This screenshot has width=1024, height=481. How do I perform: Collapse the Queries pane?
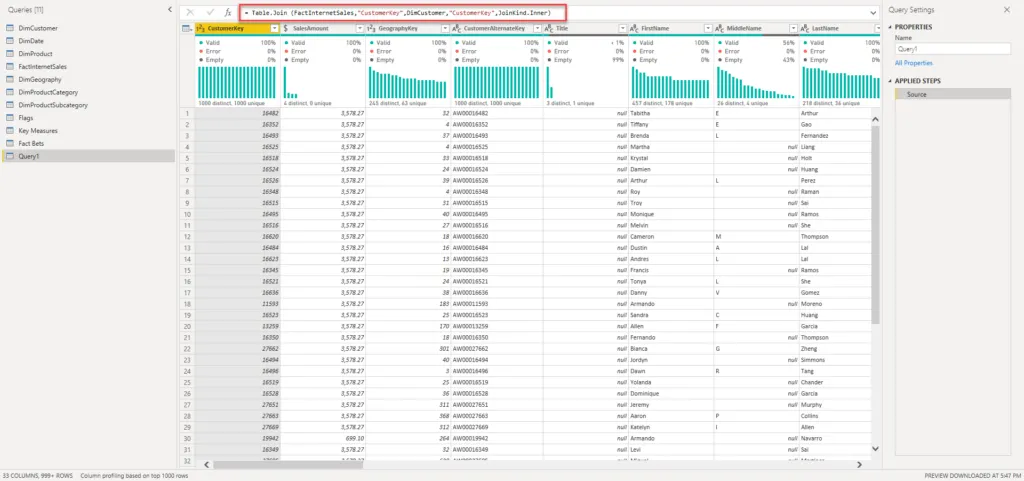[x=168, y=11]
